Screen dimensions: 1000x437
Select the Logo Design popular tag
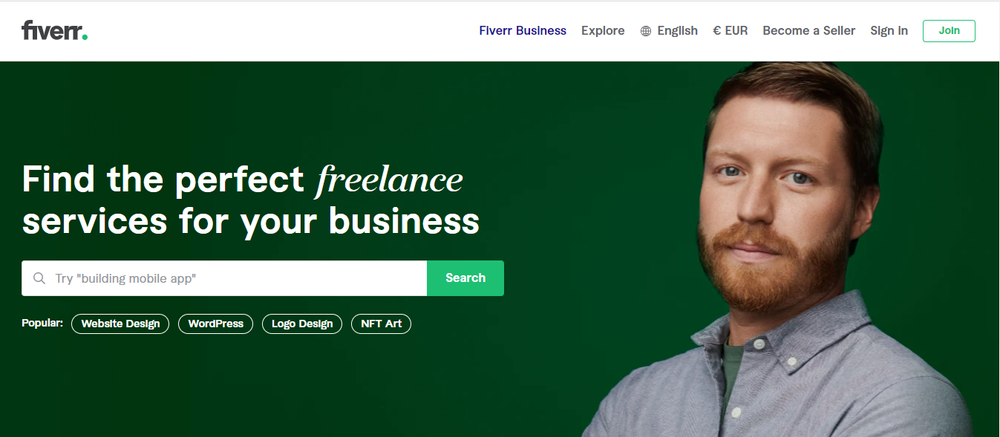(x=302, y=323)
